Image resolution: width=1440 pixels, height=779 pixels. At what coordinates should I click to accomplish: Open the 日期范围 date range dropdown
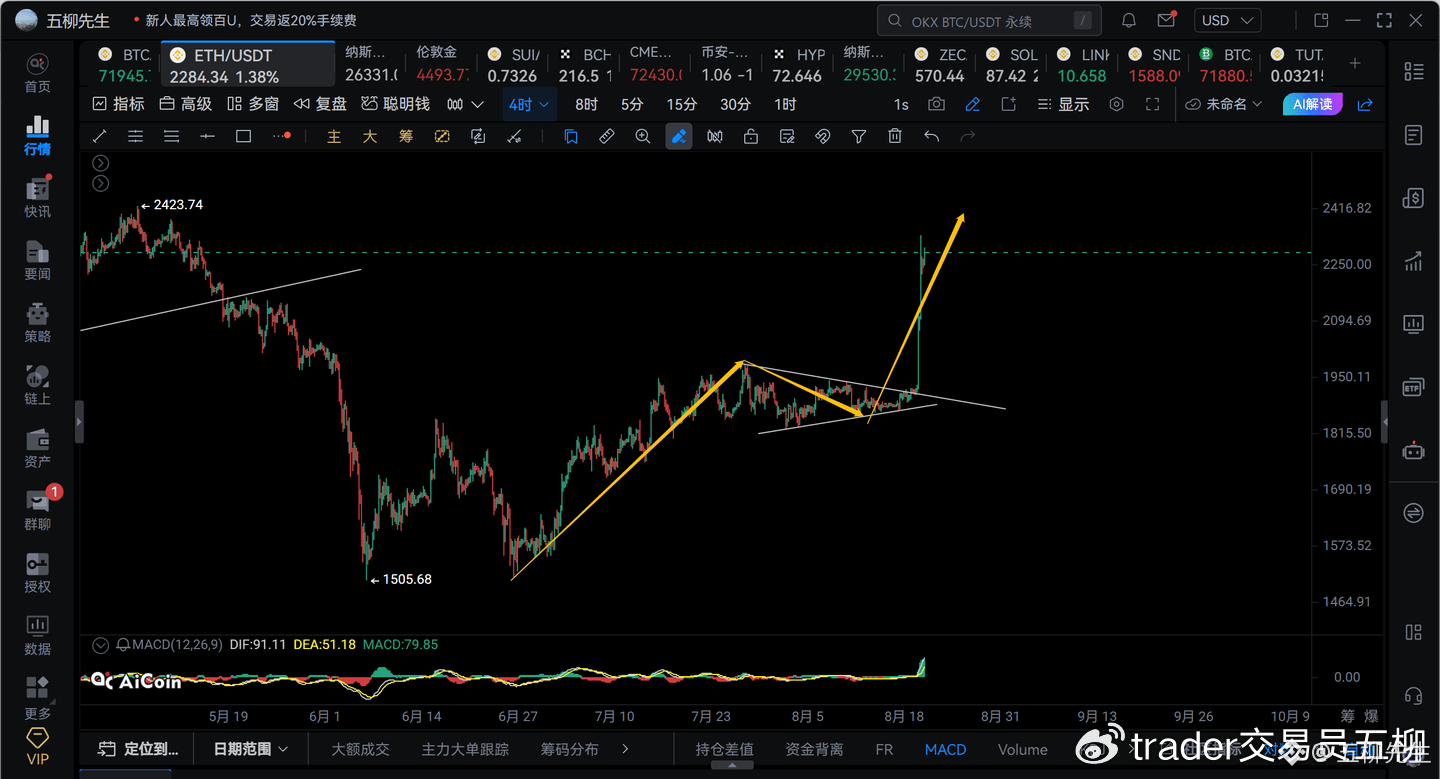coord(251,749)
